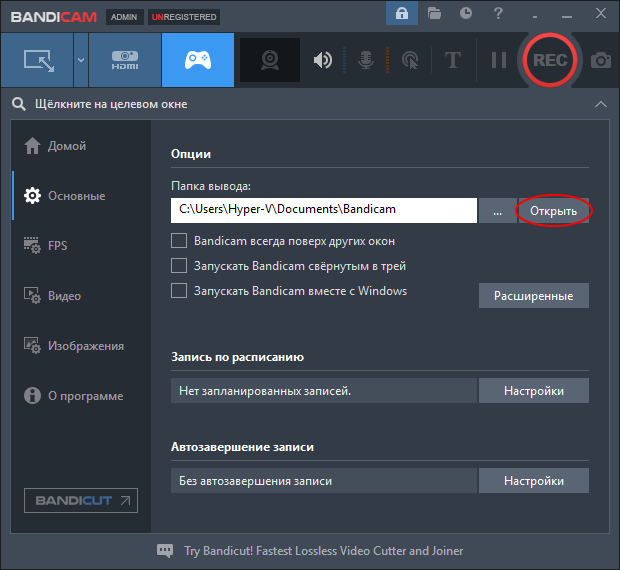Click the Открыть button
Screen dimensions: 620x570
click(553, 211)
